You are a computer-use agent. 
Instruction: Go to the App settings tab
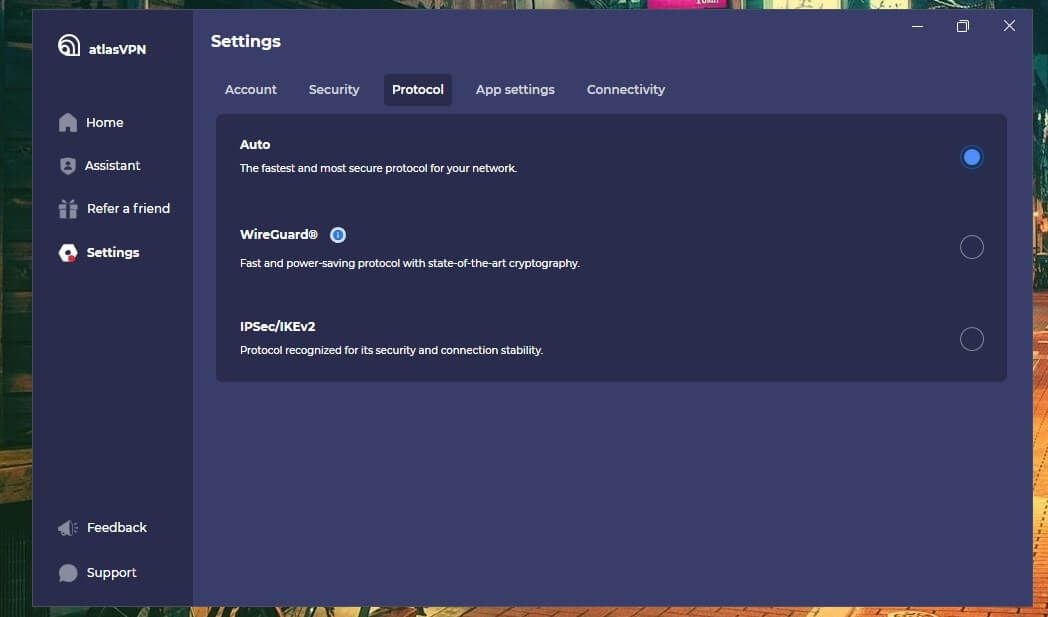(x=515, y=90)
